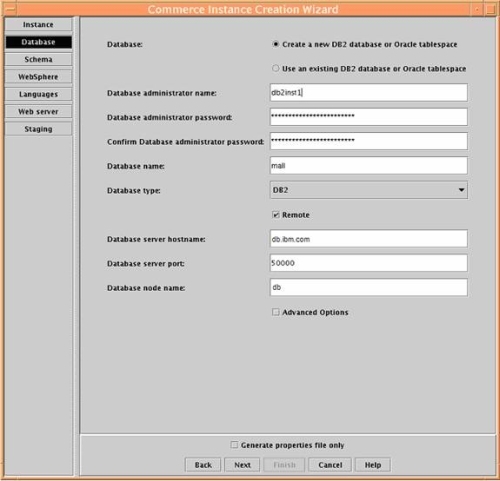Image resolution: width=500 pixels, height=481 pixels.
Task: Open the Web server panel
Action: pyautogui.click(x=38, y=111)
